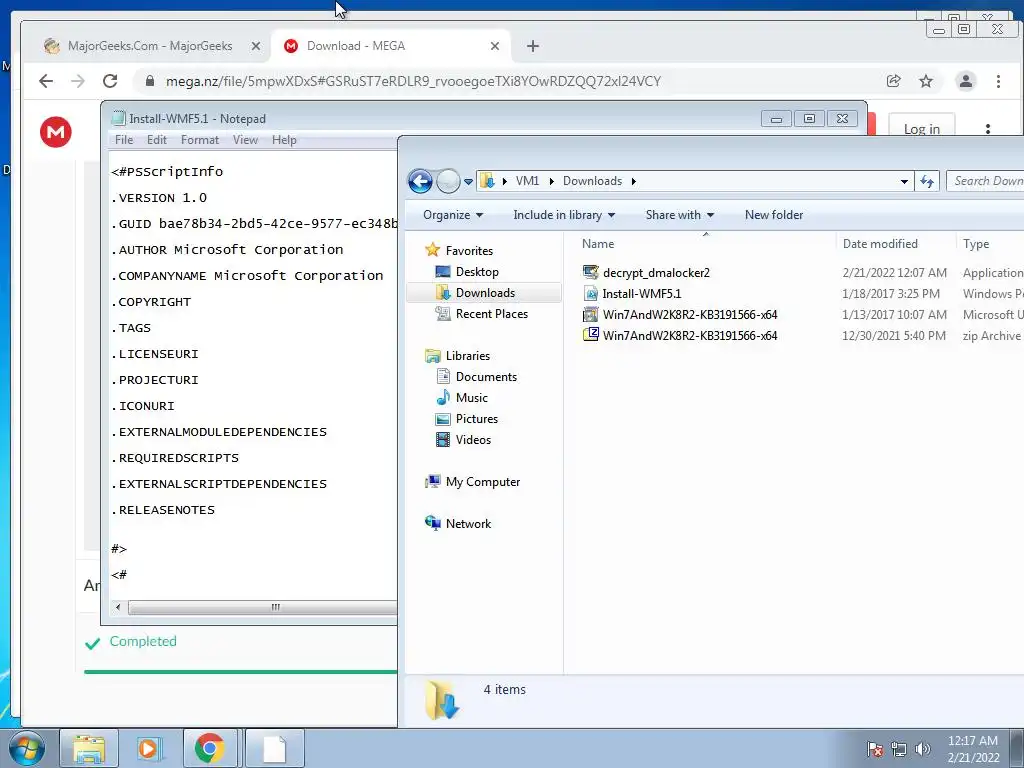The width and height of the screenshot is (1024, 768).
Task: Click Downloads in the Explorer breadcrumb
Action: (592, 181)
